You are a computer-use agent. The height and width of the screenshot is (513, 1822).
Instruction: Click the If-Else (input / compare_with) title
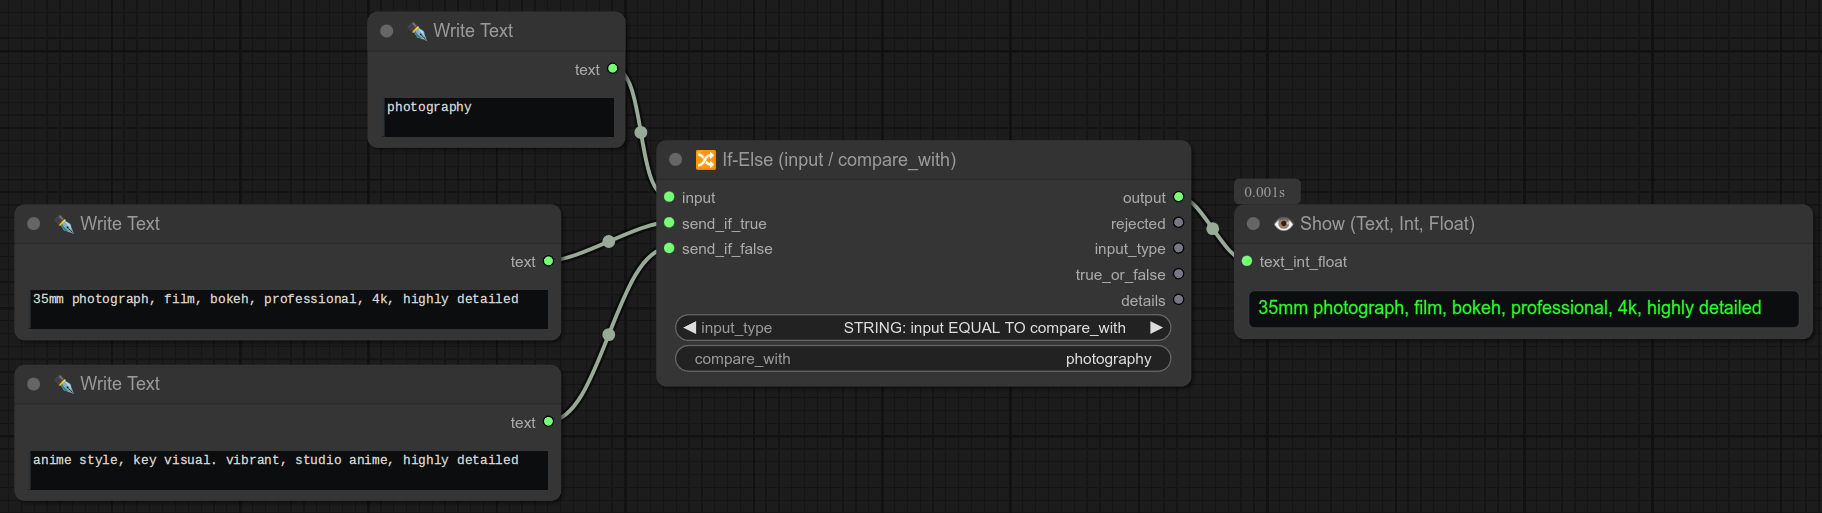click(839, 160)
